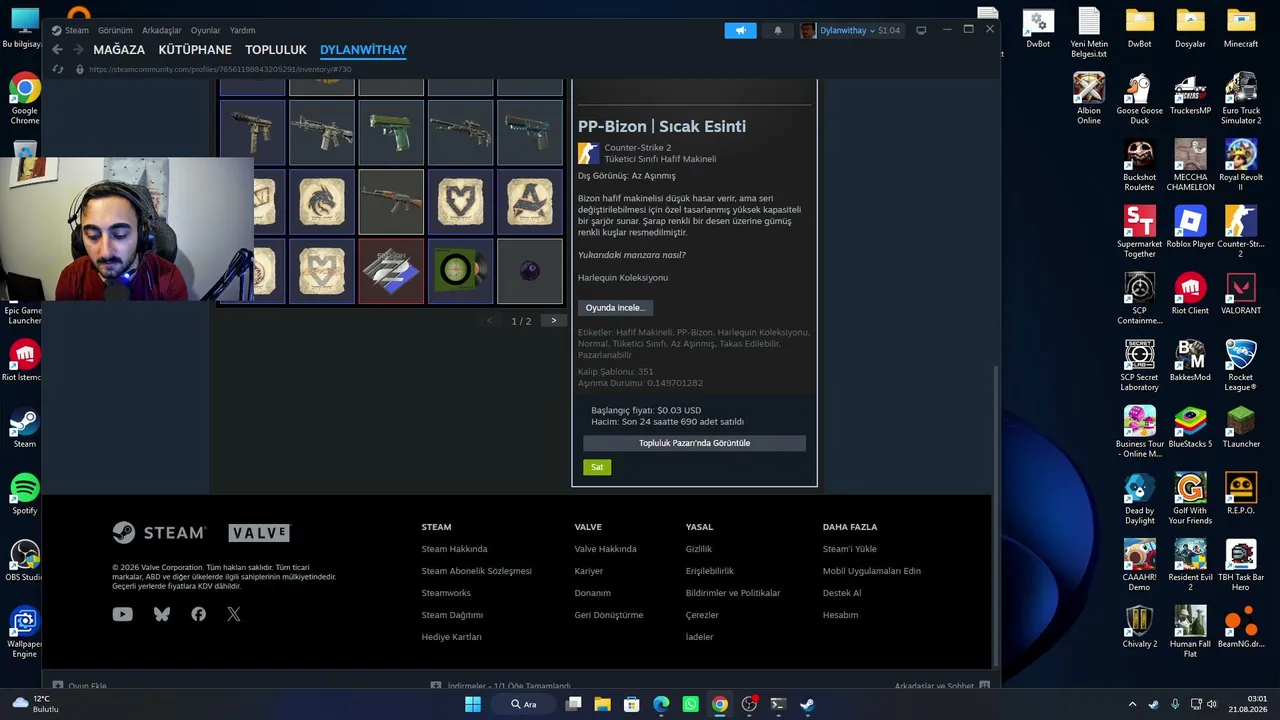Open the YouTube icon in footer
The width and height of the screenshot is (1280, 720).
point(122,614)
